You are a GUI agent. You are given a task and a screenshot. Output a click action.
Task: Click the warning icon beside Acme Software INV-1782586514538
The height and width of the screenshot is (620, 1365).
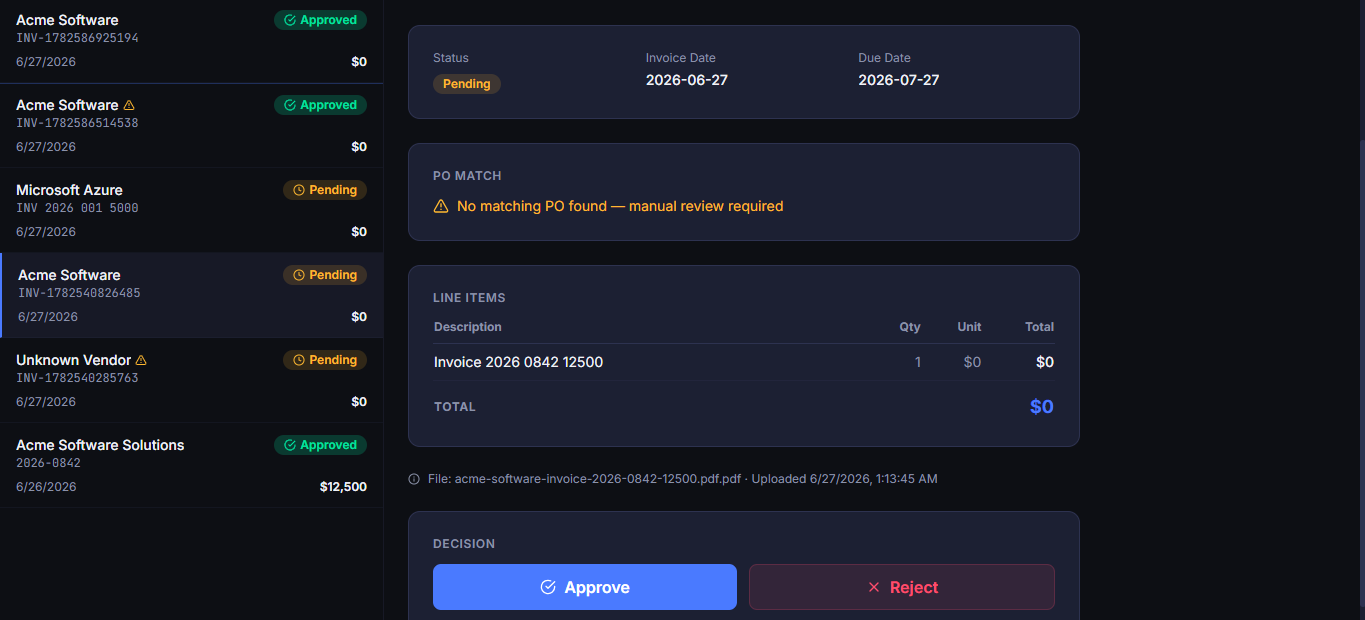point(129,105)
